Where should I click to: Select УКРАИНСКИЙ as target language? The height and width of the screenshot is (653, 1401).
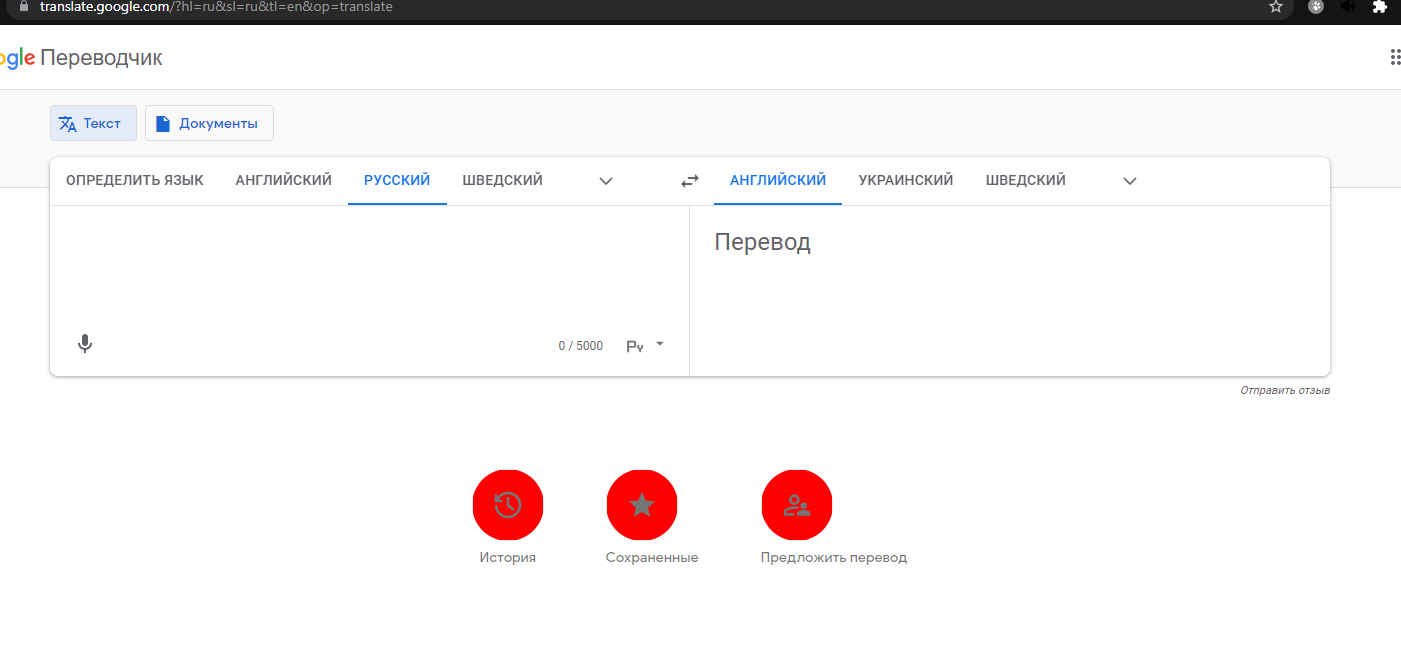[906, 181]
